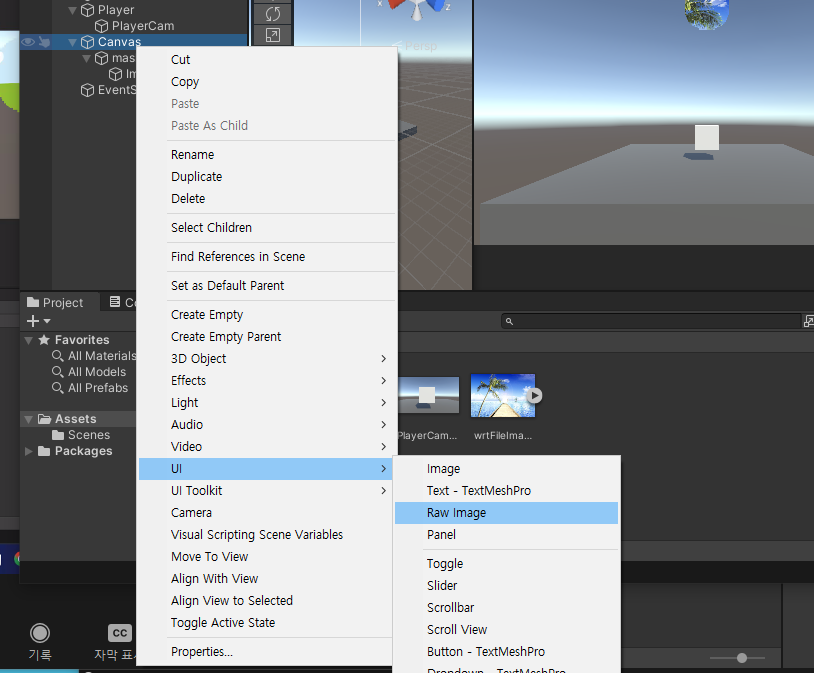Click Align With View entry
The width and height of the screenshot is (814, 673).
(x=266, y=578)
